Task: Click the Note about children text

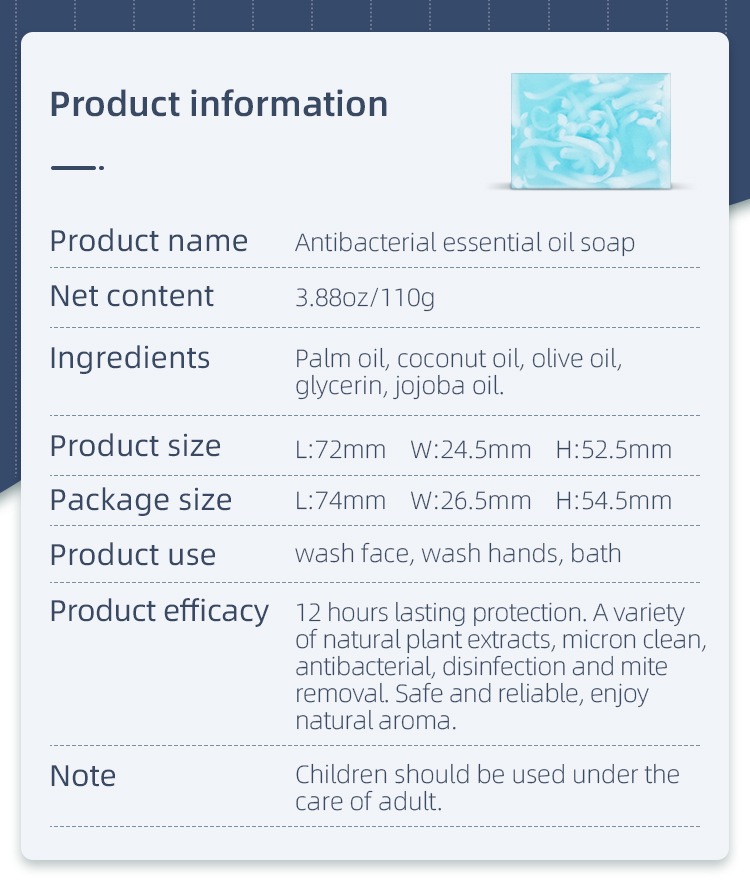Action: 488,788
